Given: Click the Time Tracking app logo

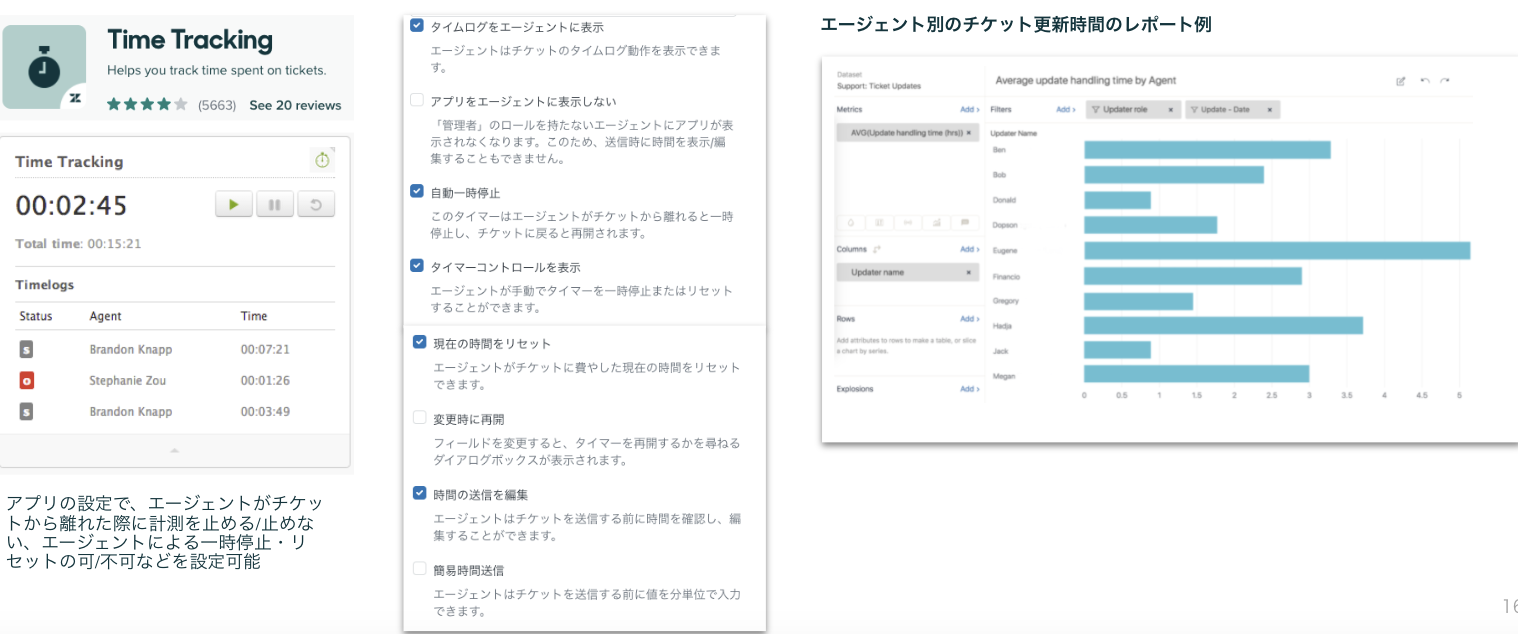Looking at the screenshot, I should point(45,68).
